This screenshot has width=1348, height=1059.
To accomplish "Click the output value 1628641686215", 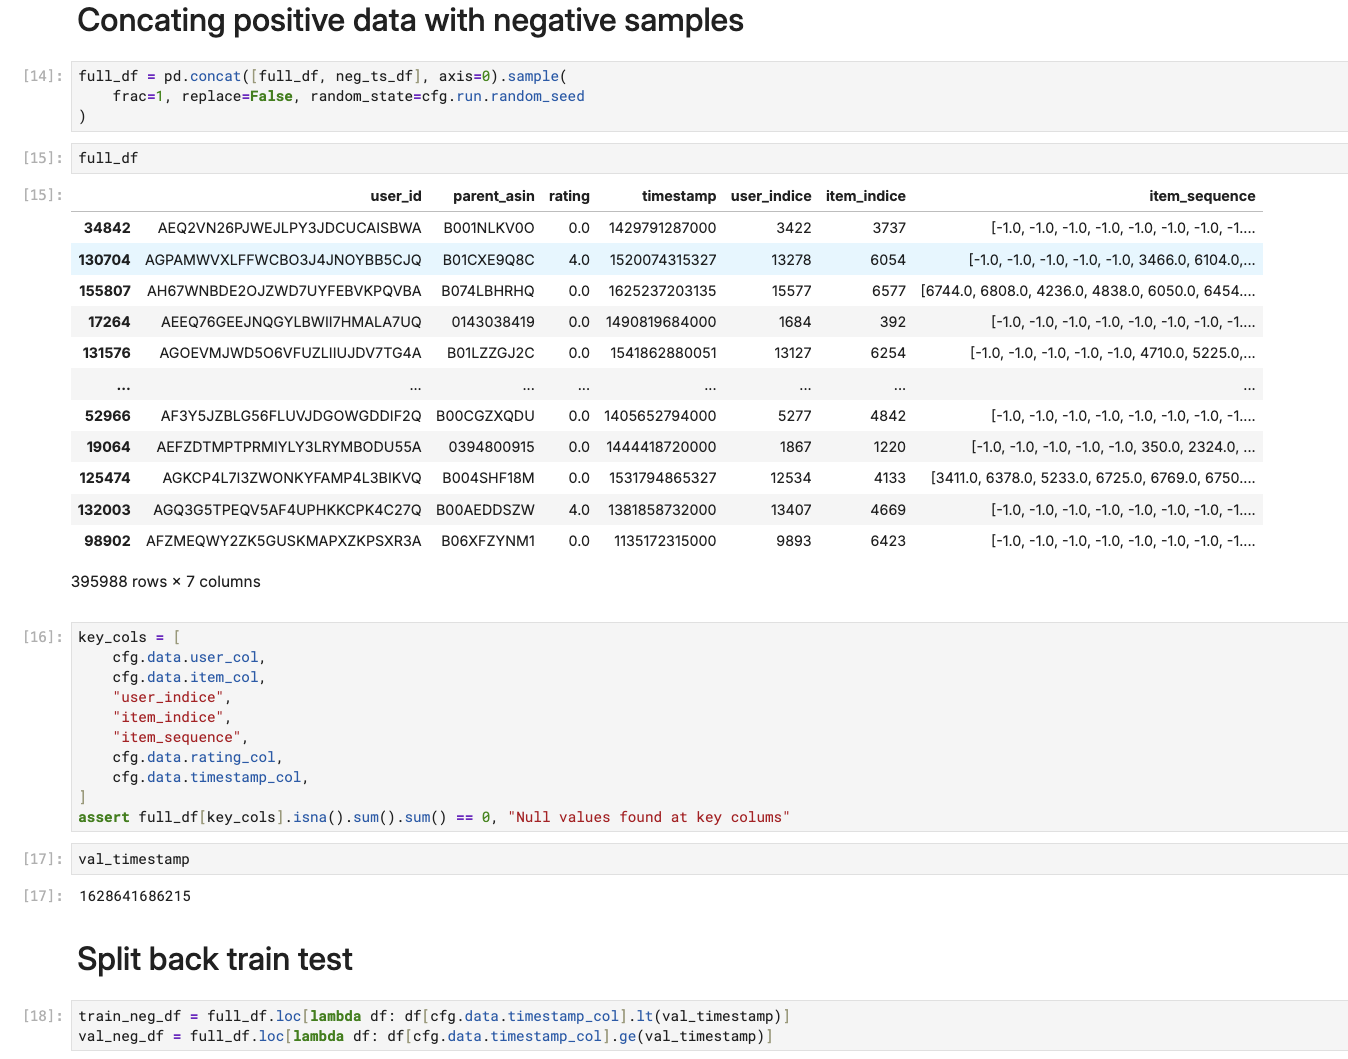I will 135,896.
